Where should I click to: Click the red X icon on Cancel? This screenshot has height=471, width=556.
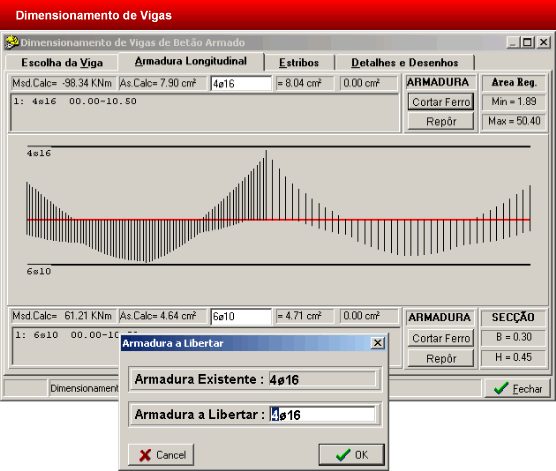[145, 455]
